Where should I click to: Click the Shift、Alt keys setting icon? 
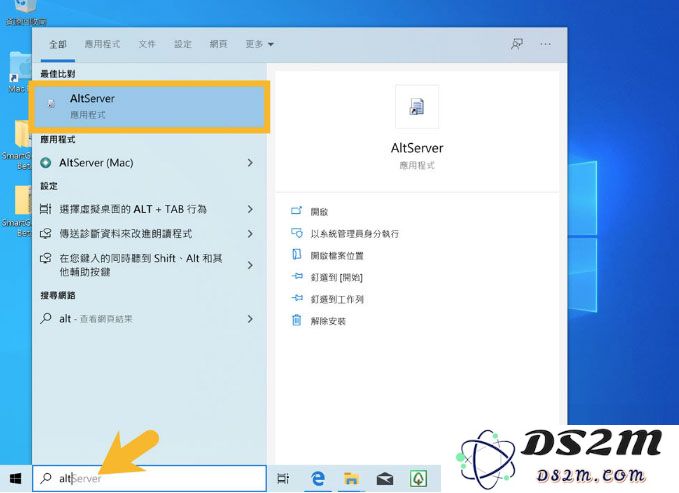(46, 259)
